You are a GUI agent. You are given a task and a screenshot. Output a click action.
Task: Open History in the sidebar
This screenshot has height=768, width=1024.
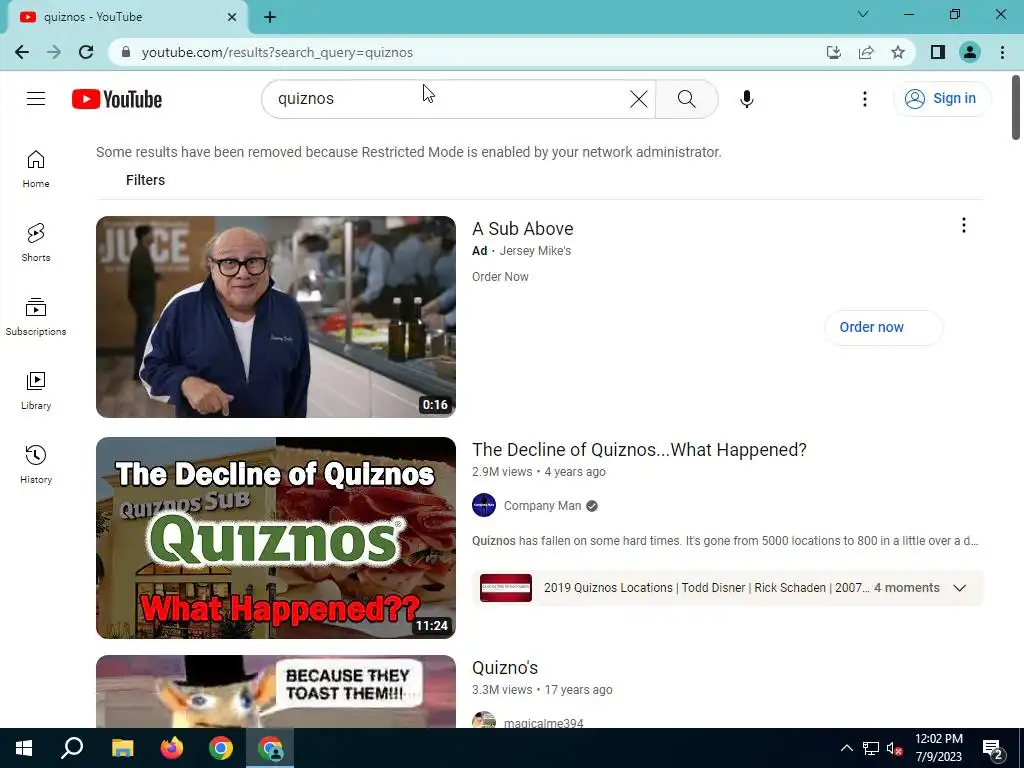[36, 464]
